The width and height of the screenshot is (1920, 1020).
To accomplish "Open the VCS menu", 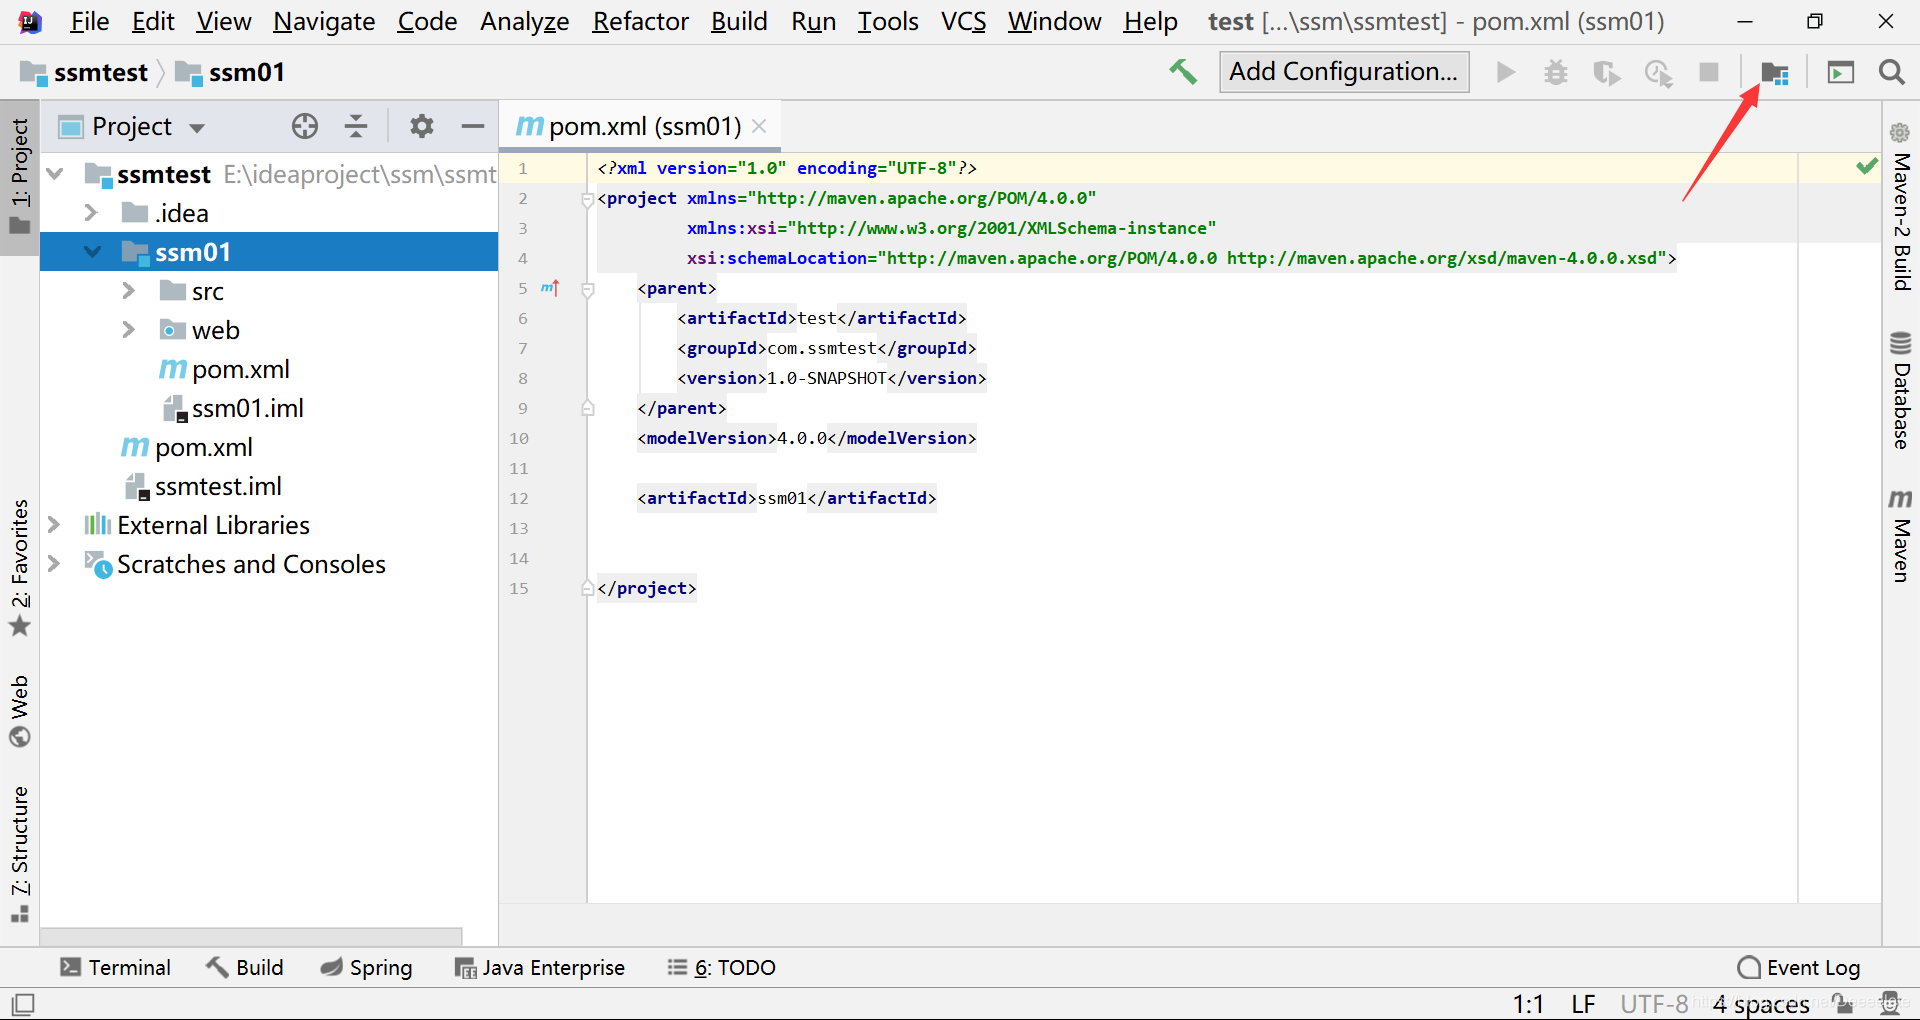I will [x=963, y=21].
